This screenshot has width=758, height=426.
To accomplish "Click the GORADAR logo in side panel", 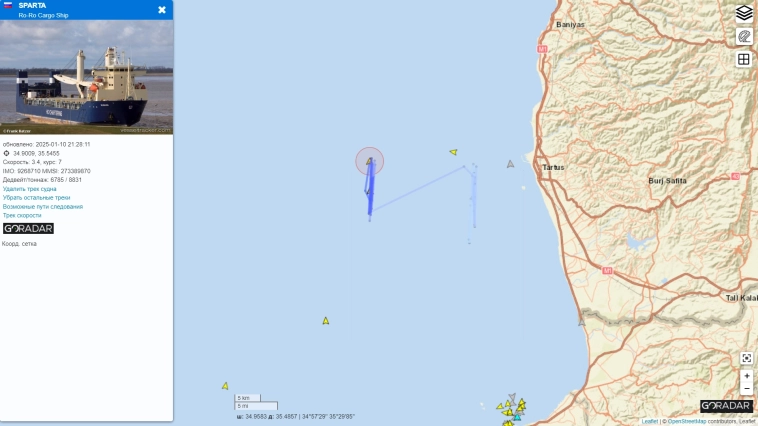I will (28, 228).
